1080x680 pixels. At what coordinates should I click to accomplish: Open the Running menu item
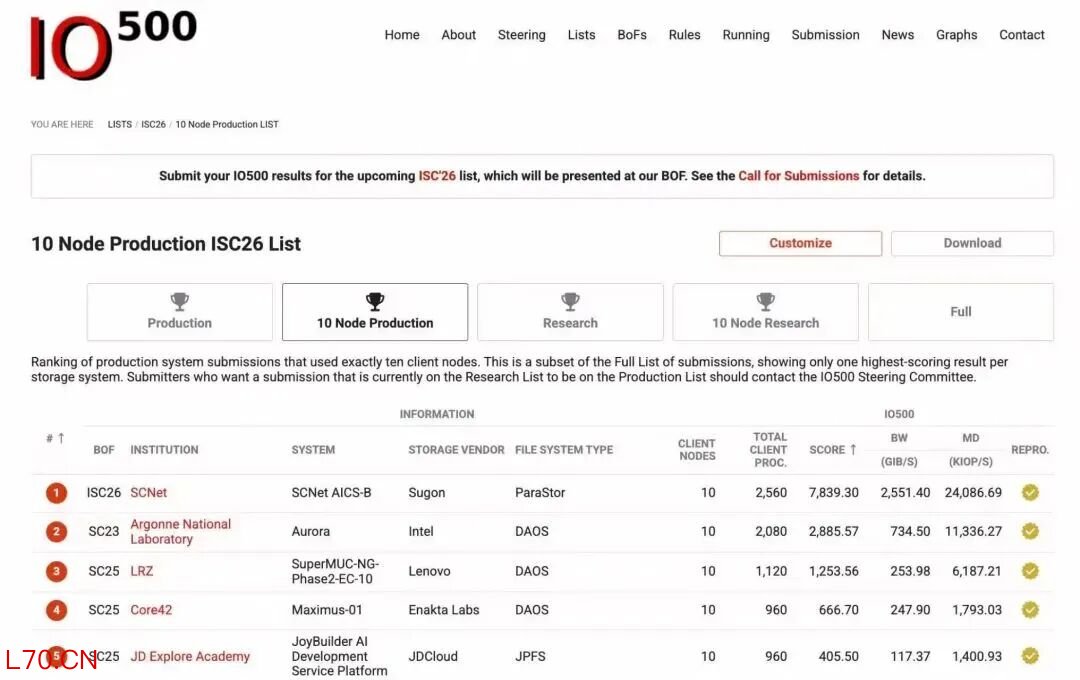pyautogui.click(x=746, y=34)
